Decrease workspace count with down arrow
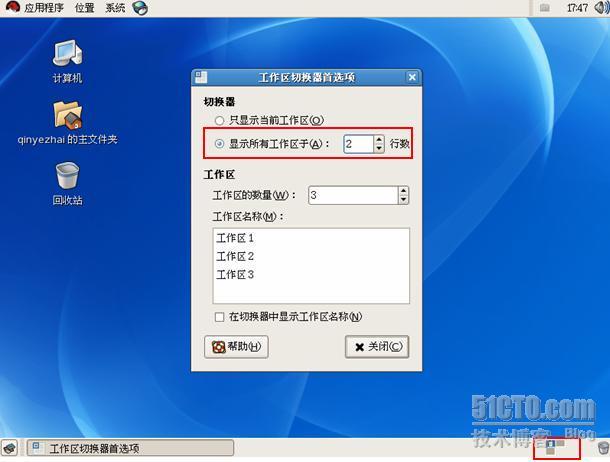The height and width of the screenshot is (462, 610). pos(404,200)
